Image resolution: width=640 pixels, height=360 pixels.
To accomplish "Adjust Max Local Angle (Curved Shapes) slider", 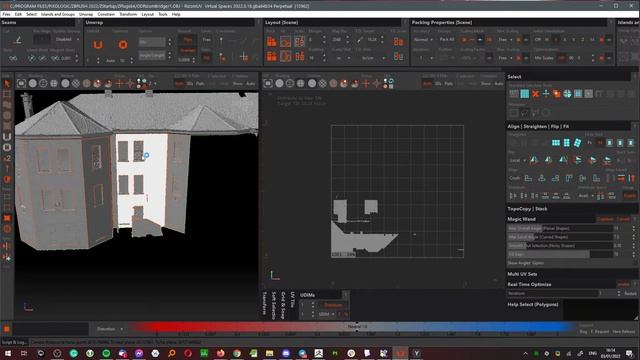I will click(560, 237).
